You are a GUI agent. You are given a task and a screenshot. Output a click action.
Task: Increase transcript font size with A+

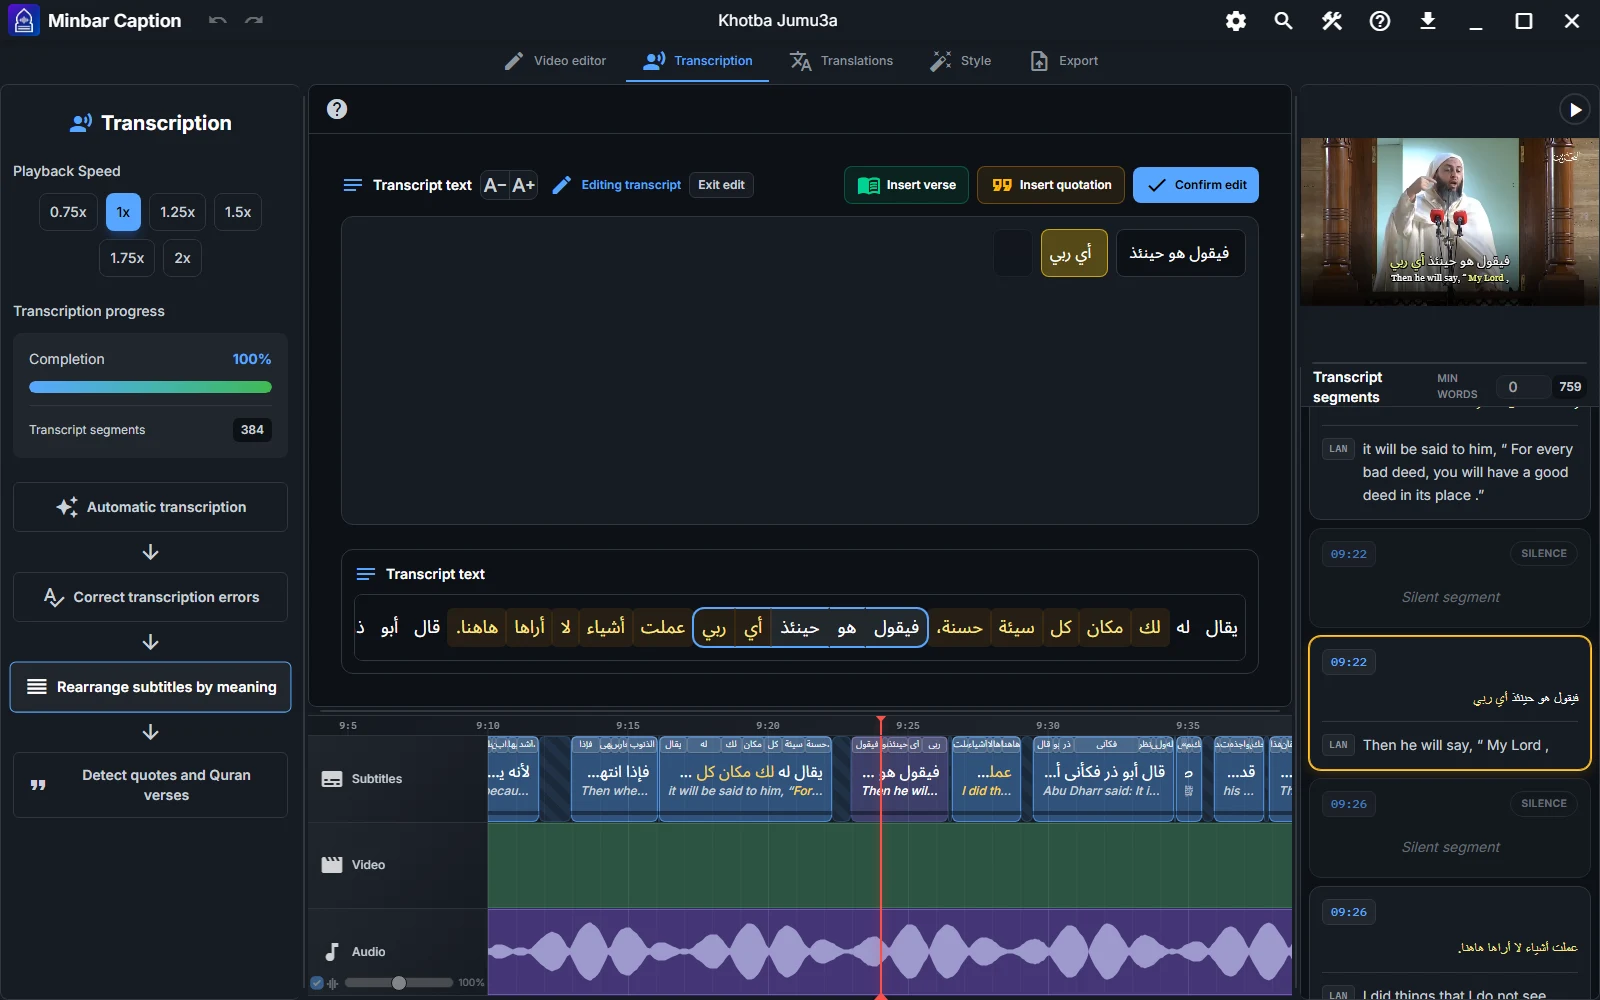[x=524, y=185]
